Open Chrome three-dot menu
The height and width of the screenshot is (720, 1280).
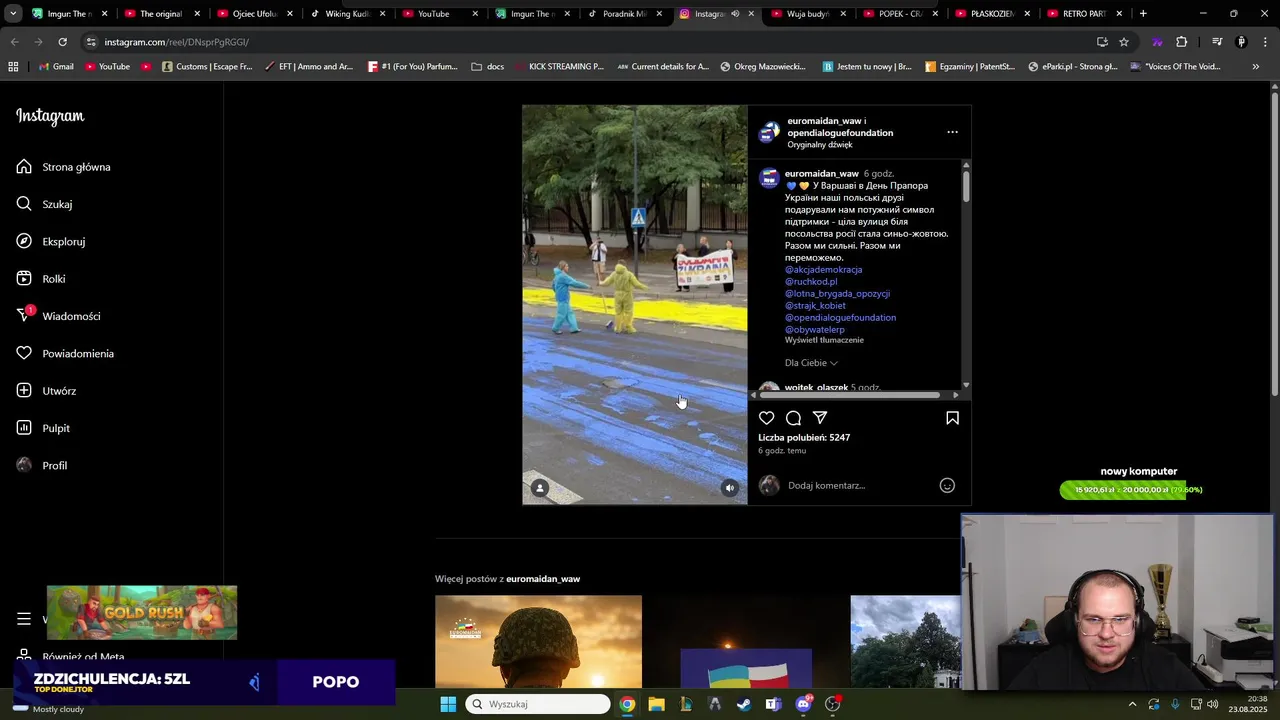1265,42
